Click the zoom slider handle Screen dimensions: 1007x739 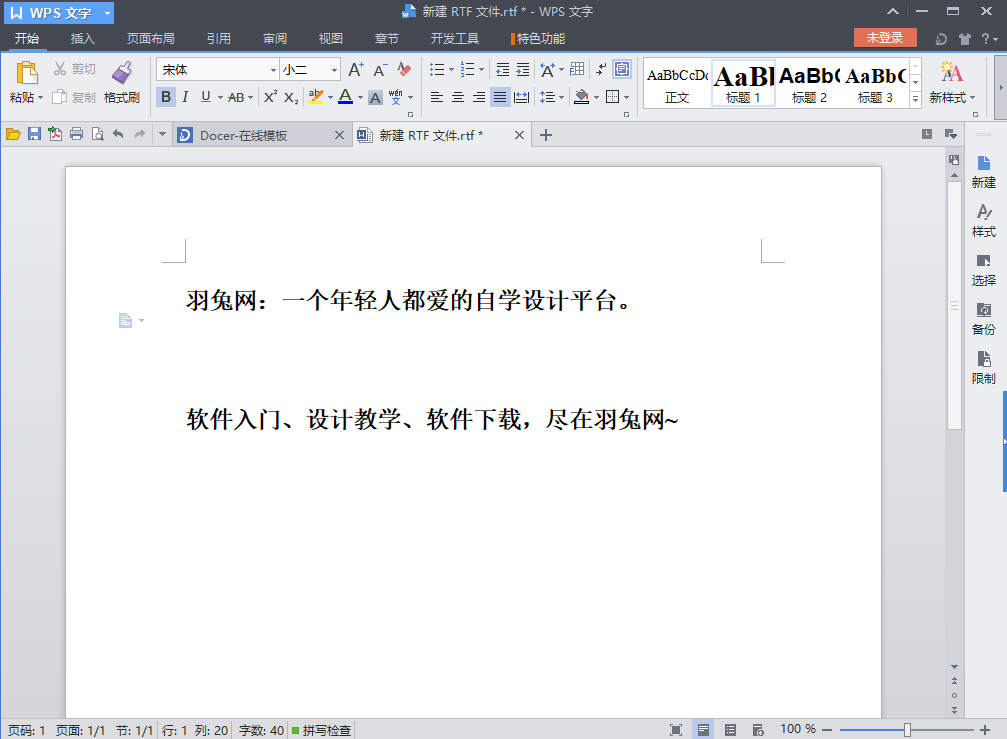click(907, 729)
